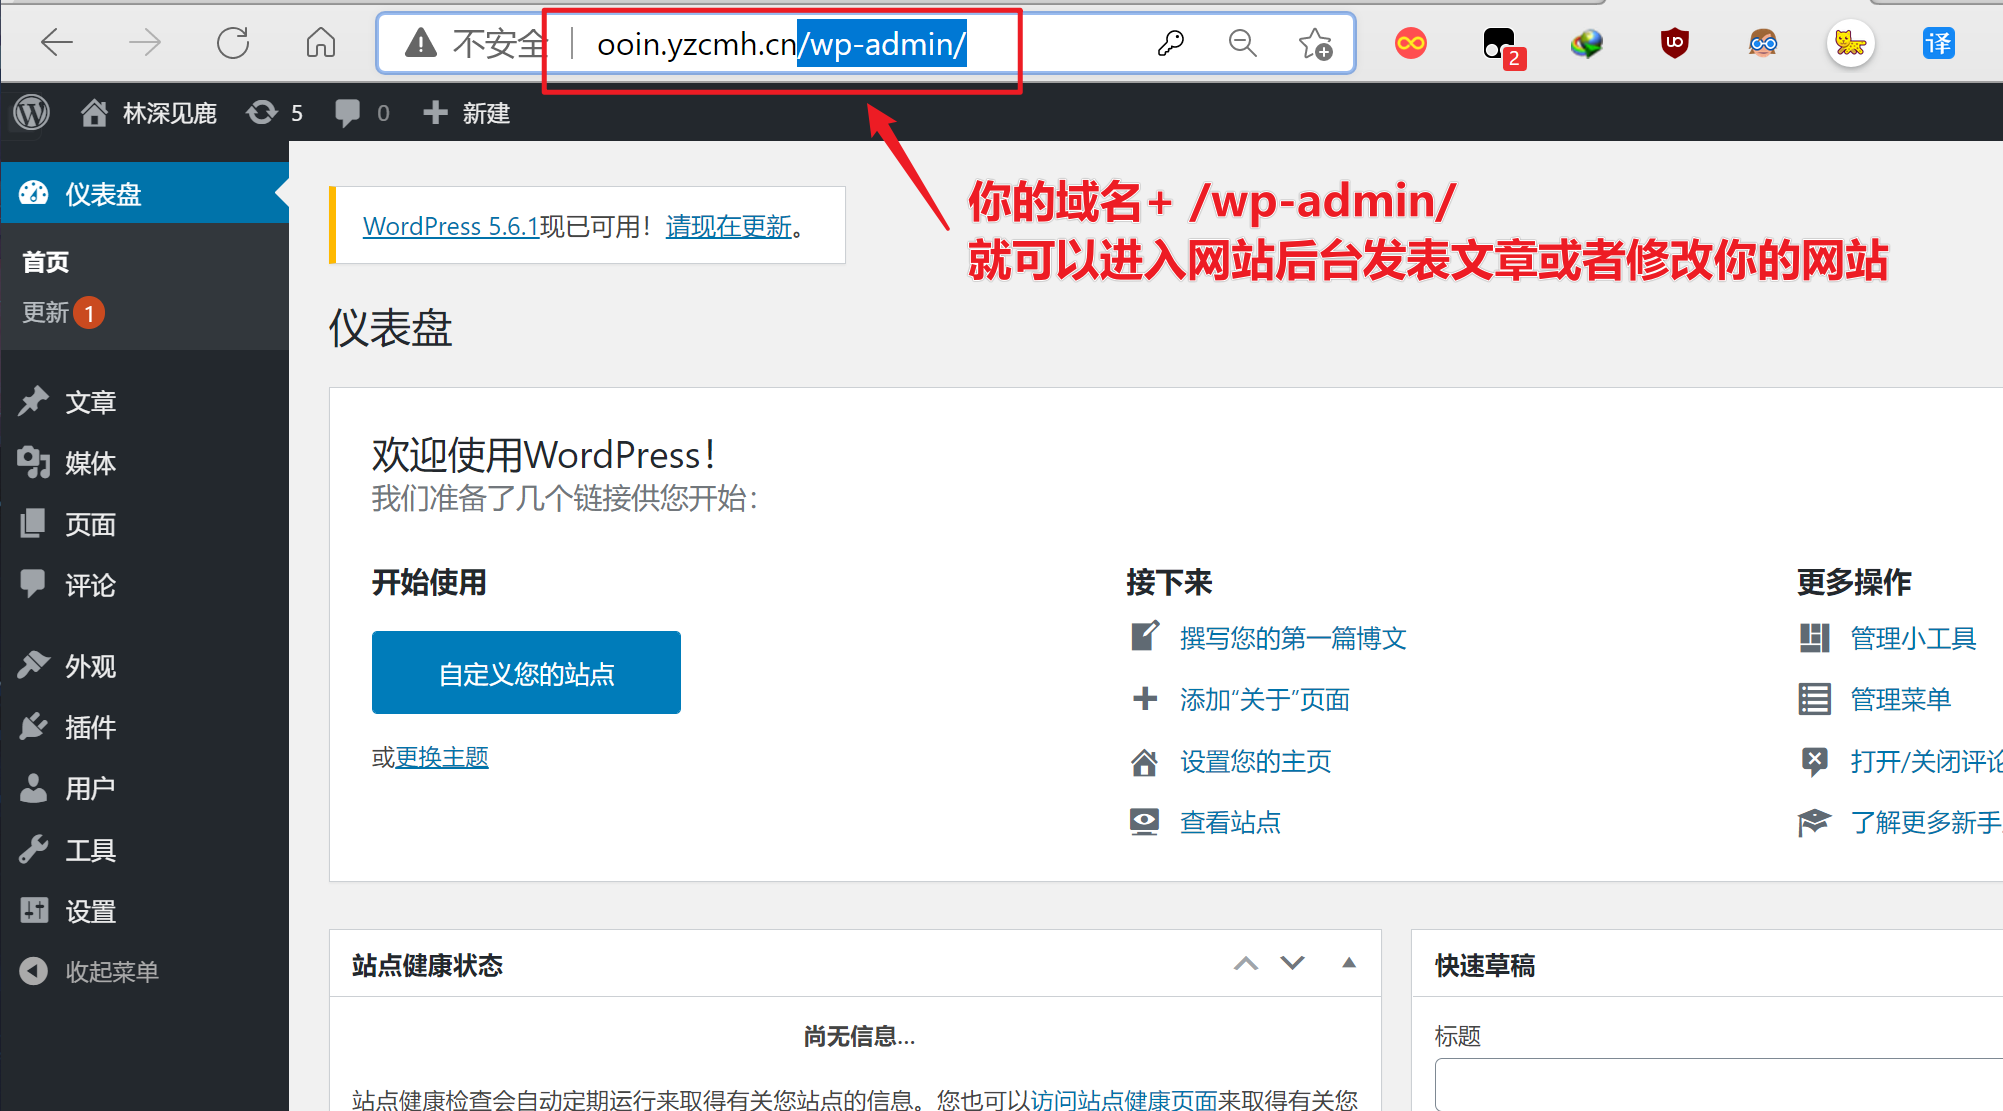Image resolution: width=2003 pixels, height=1111 pixels.
Task: Click the blue translate extension icon
Action: tap(1939, 43)
